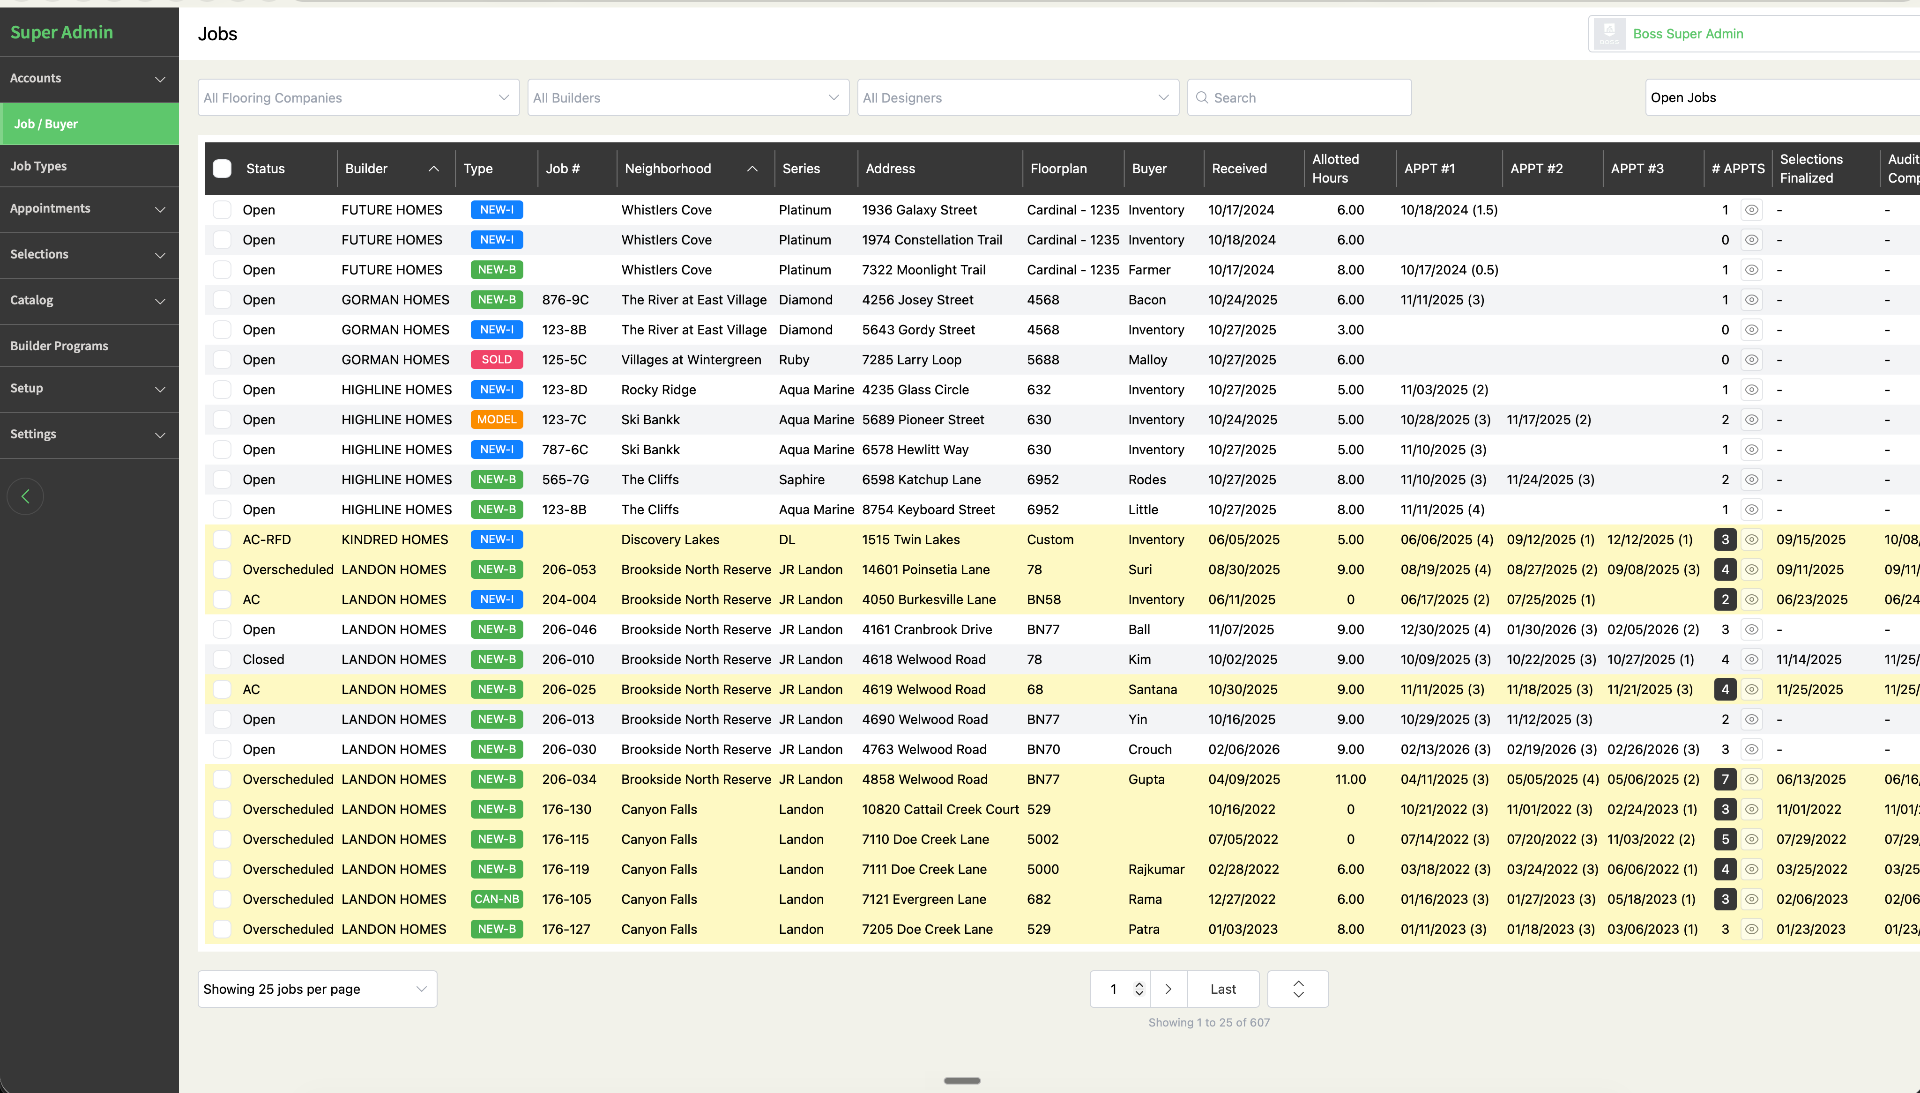Click the Search input field

tap(1299, 98)
